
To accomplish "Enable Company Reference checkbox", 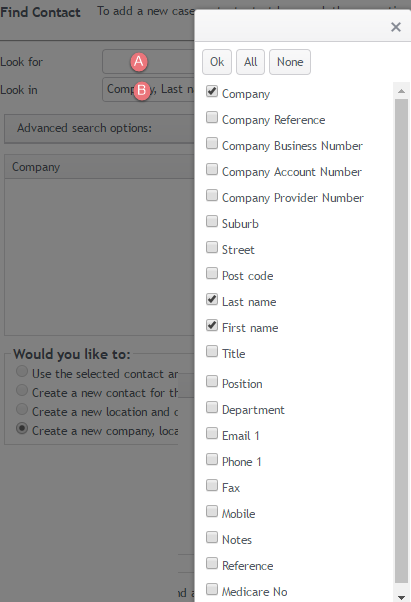I will coord(212,117).
